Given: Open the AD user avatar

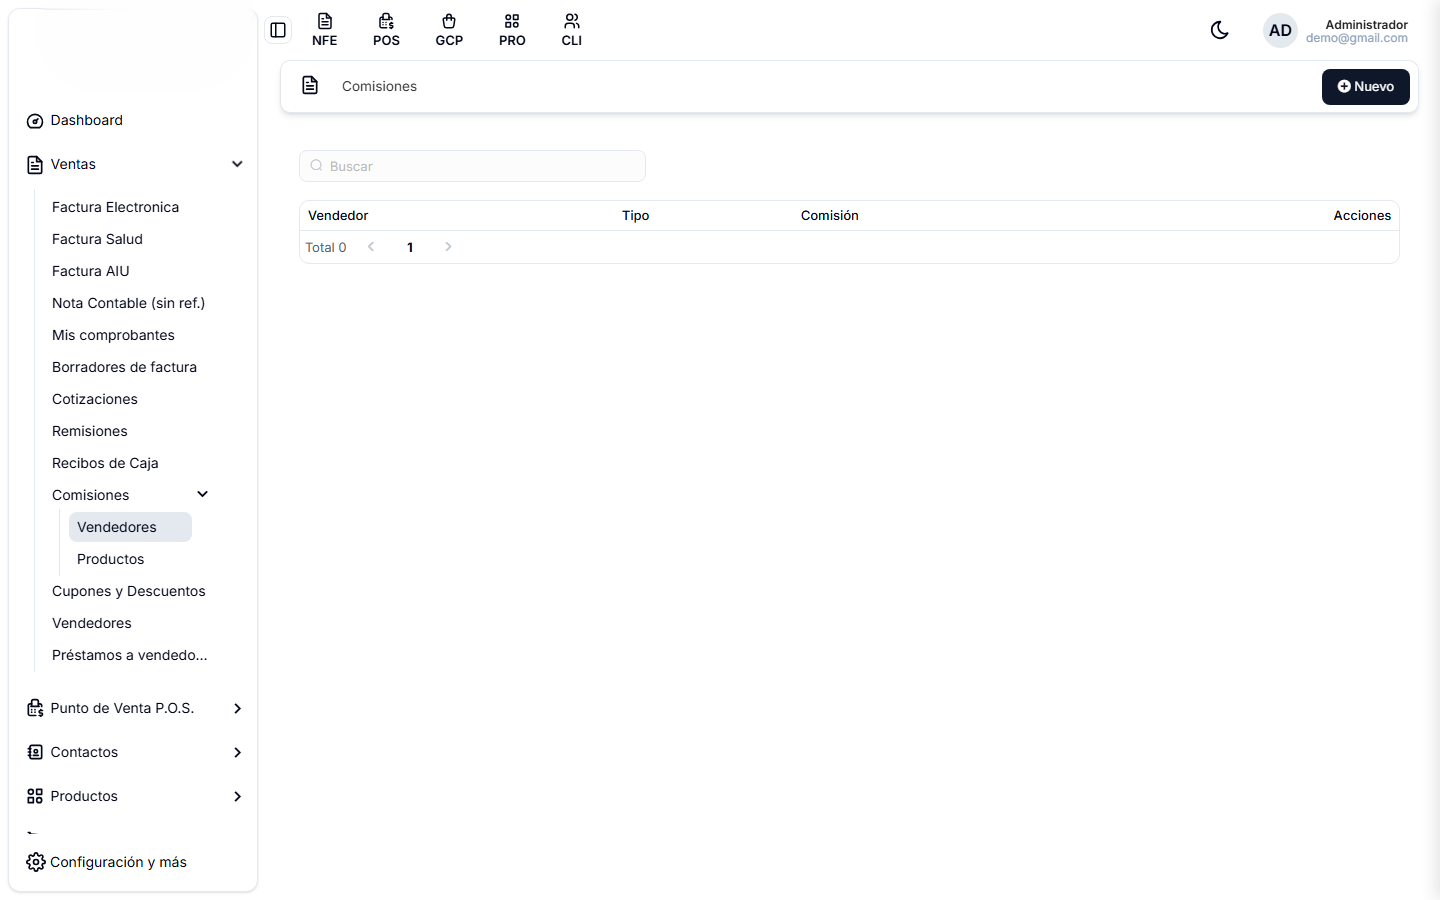Looking at the screenshot, I should pyautogui.click(x=1280, y=30).
